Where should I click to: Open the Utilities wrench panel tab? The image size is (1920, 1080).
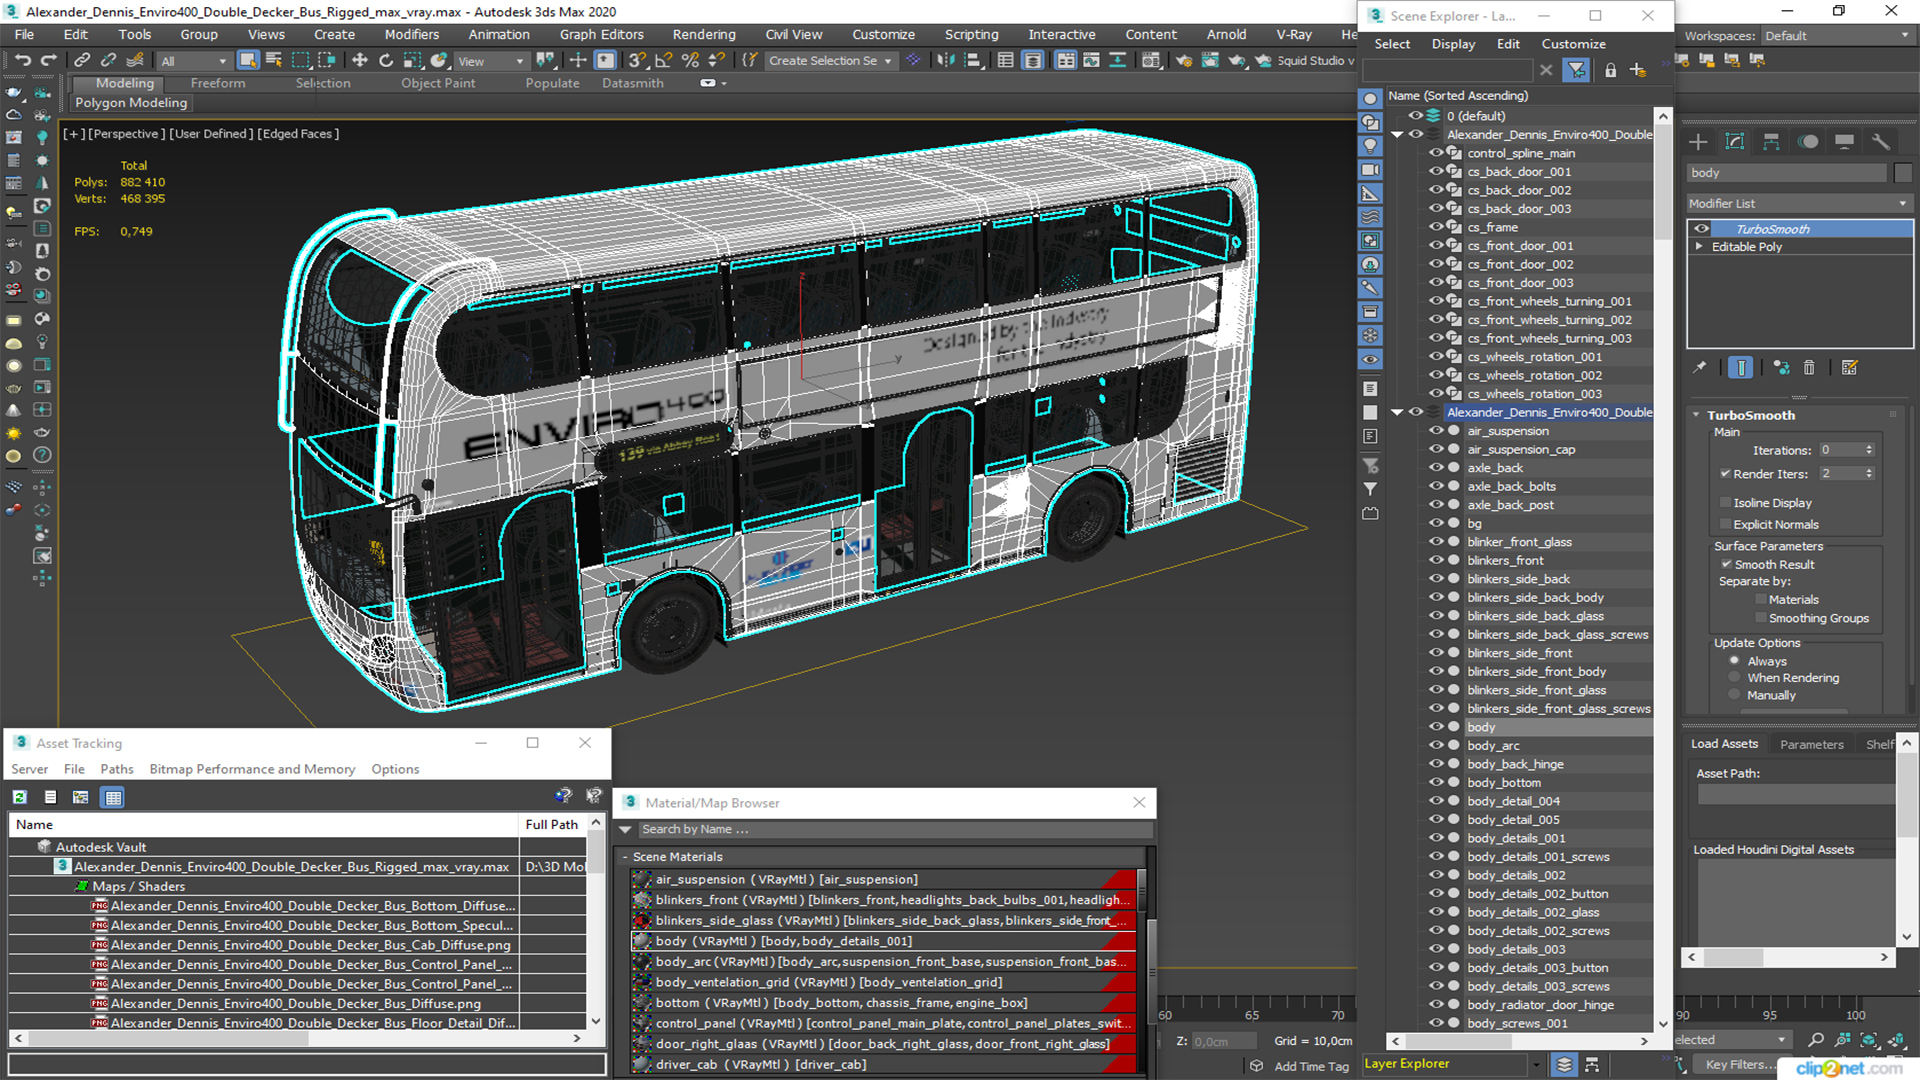point(1881,142)
